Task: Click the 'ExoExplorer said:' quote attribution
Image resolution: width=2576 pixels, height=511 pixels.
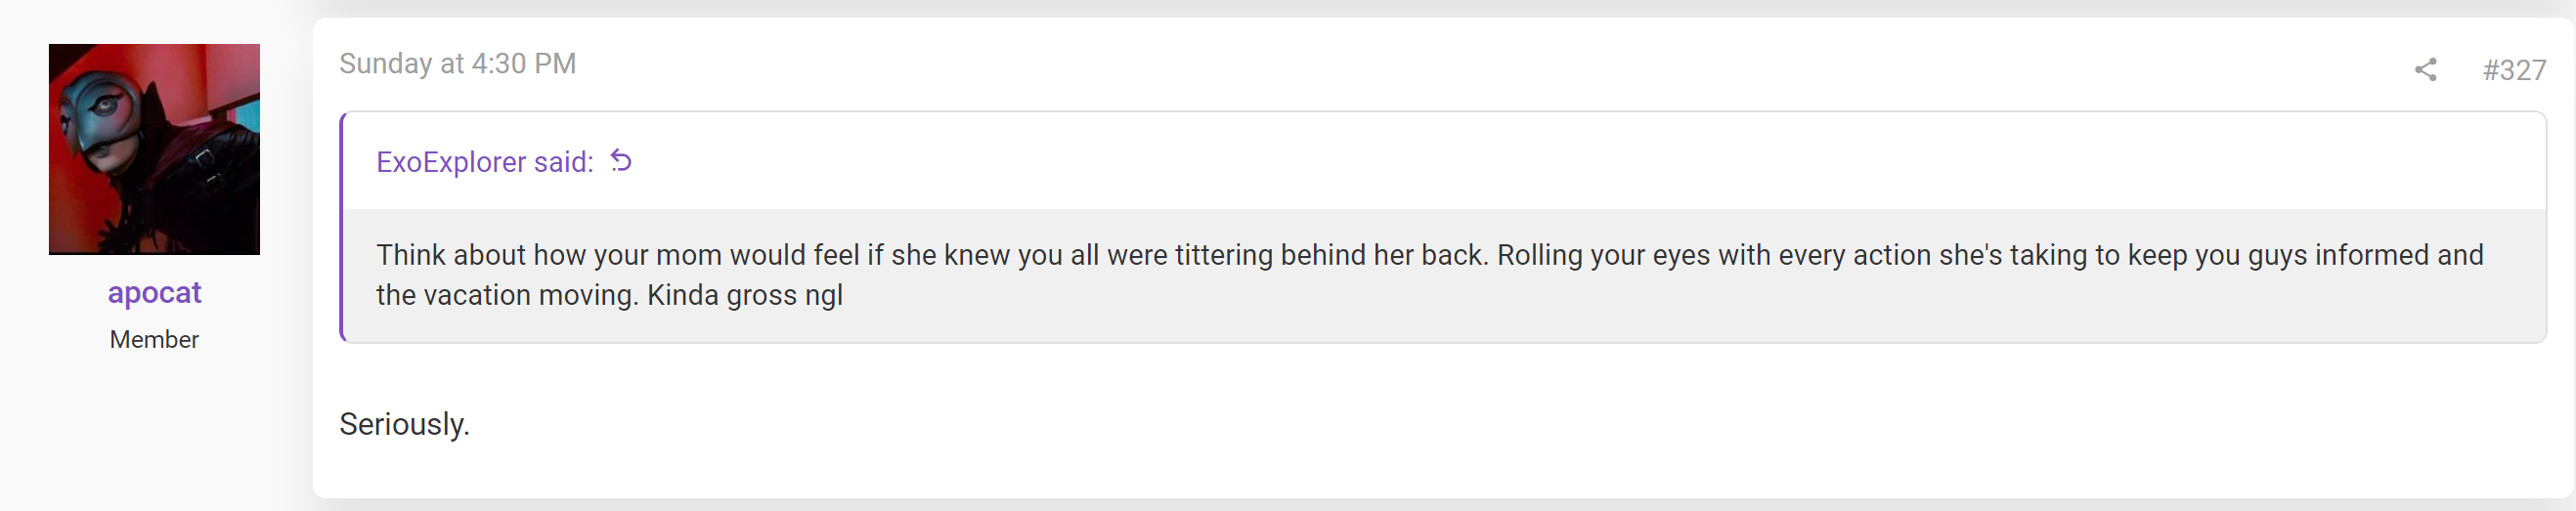Action: coord(485,162)
